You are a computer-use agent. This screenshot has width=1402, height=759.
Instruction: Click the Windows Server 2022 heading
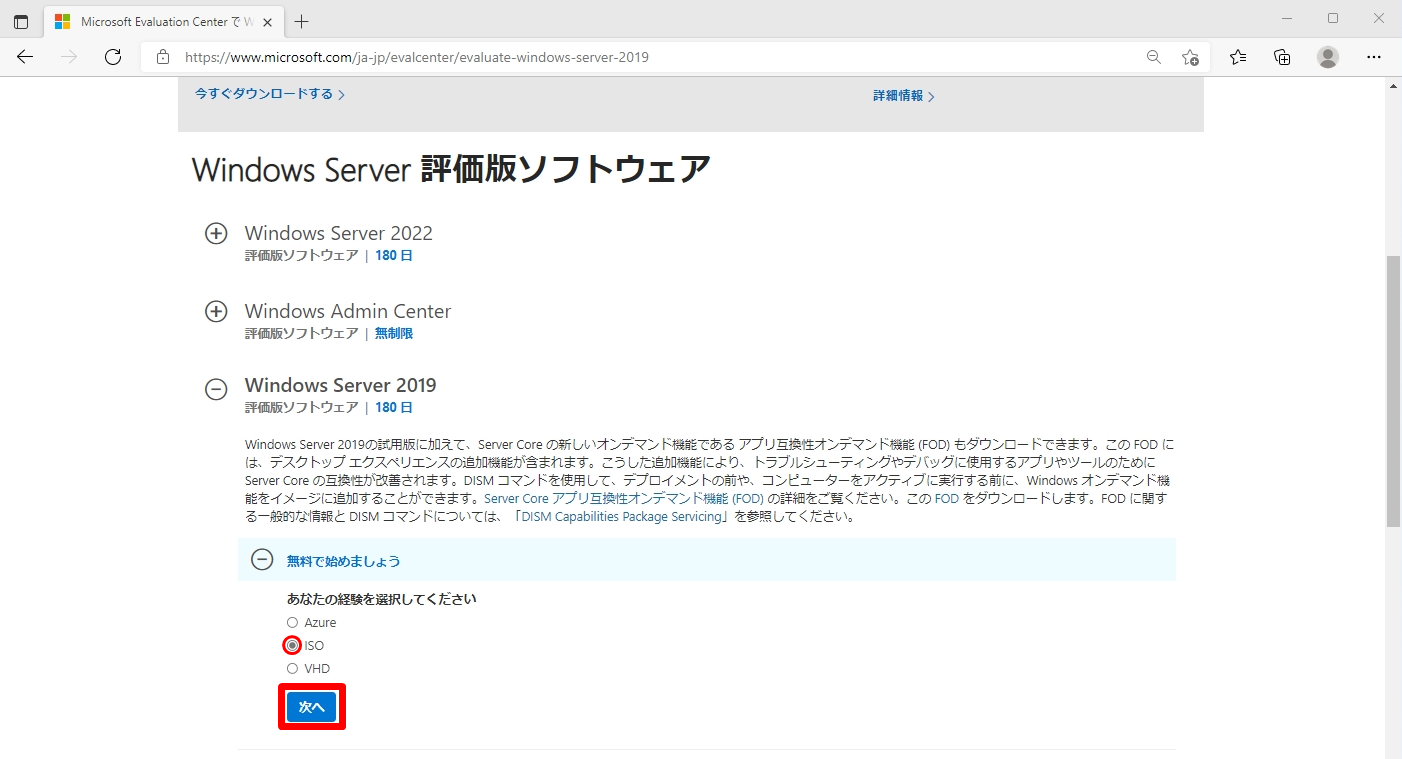[x=339, y=233]
